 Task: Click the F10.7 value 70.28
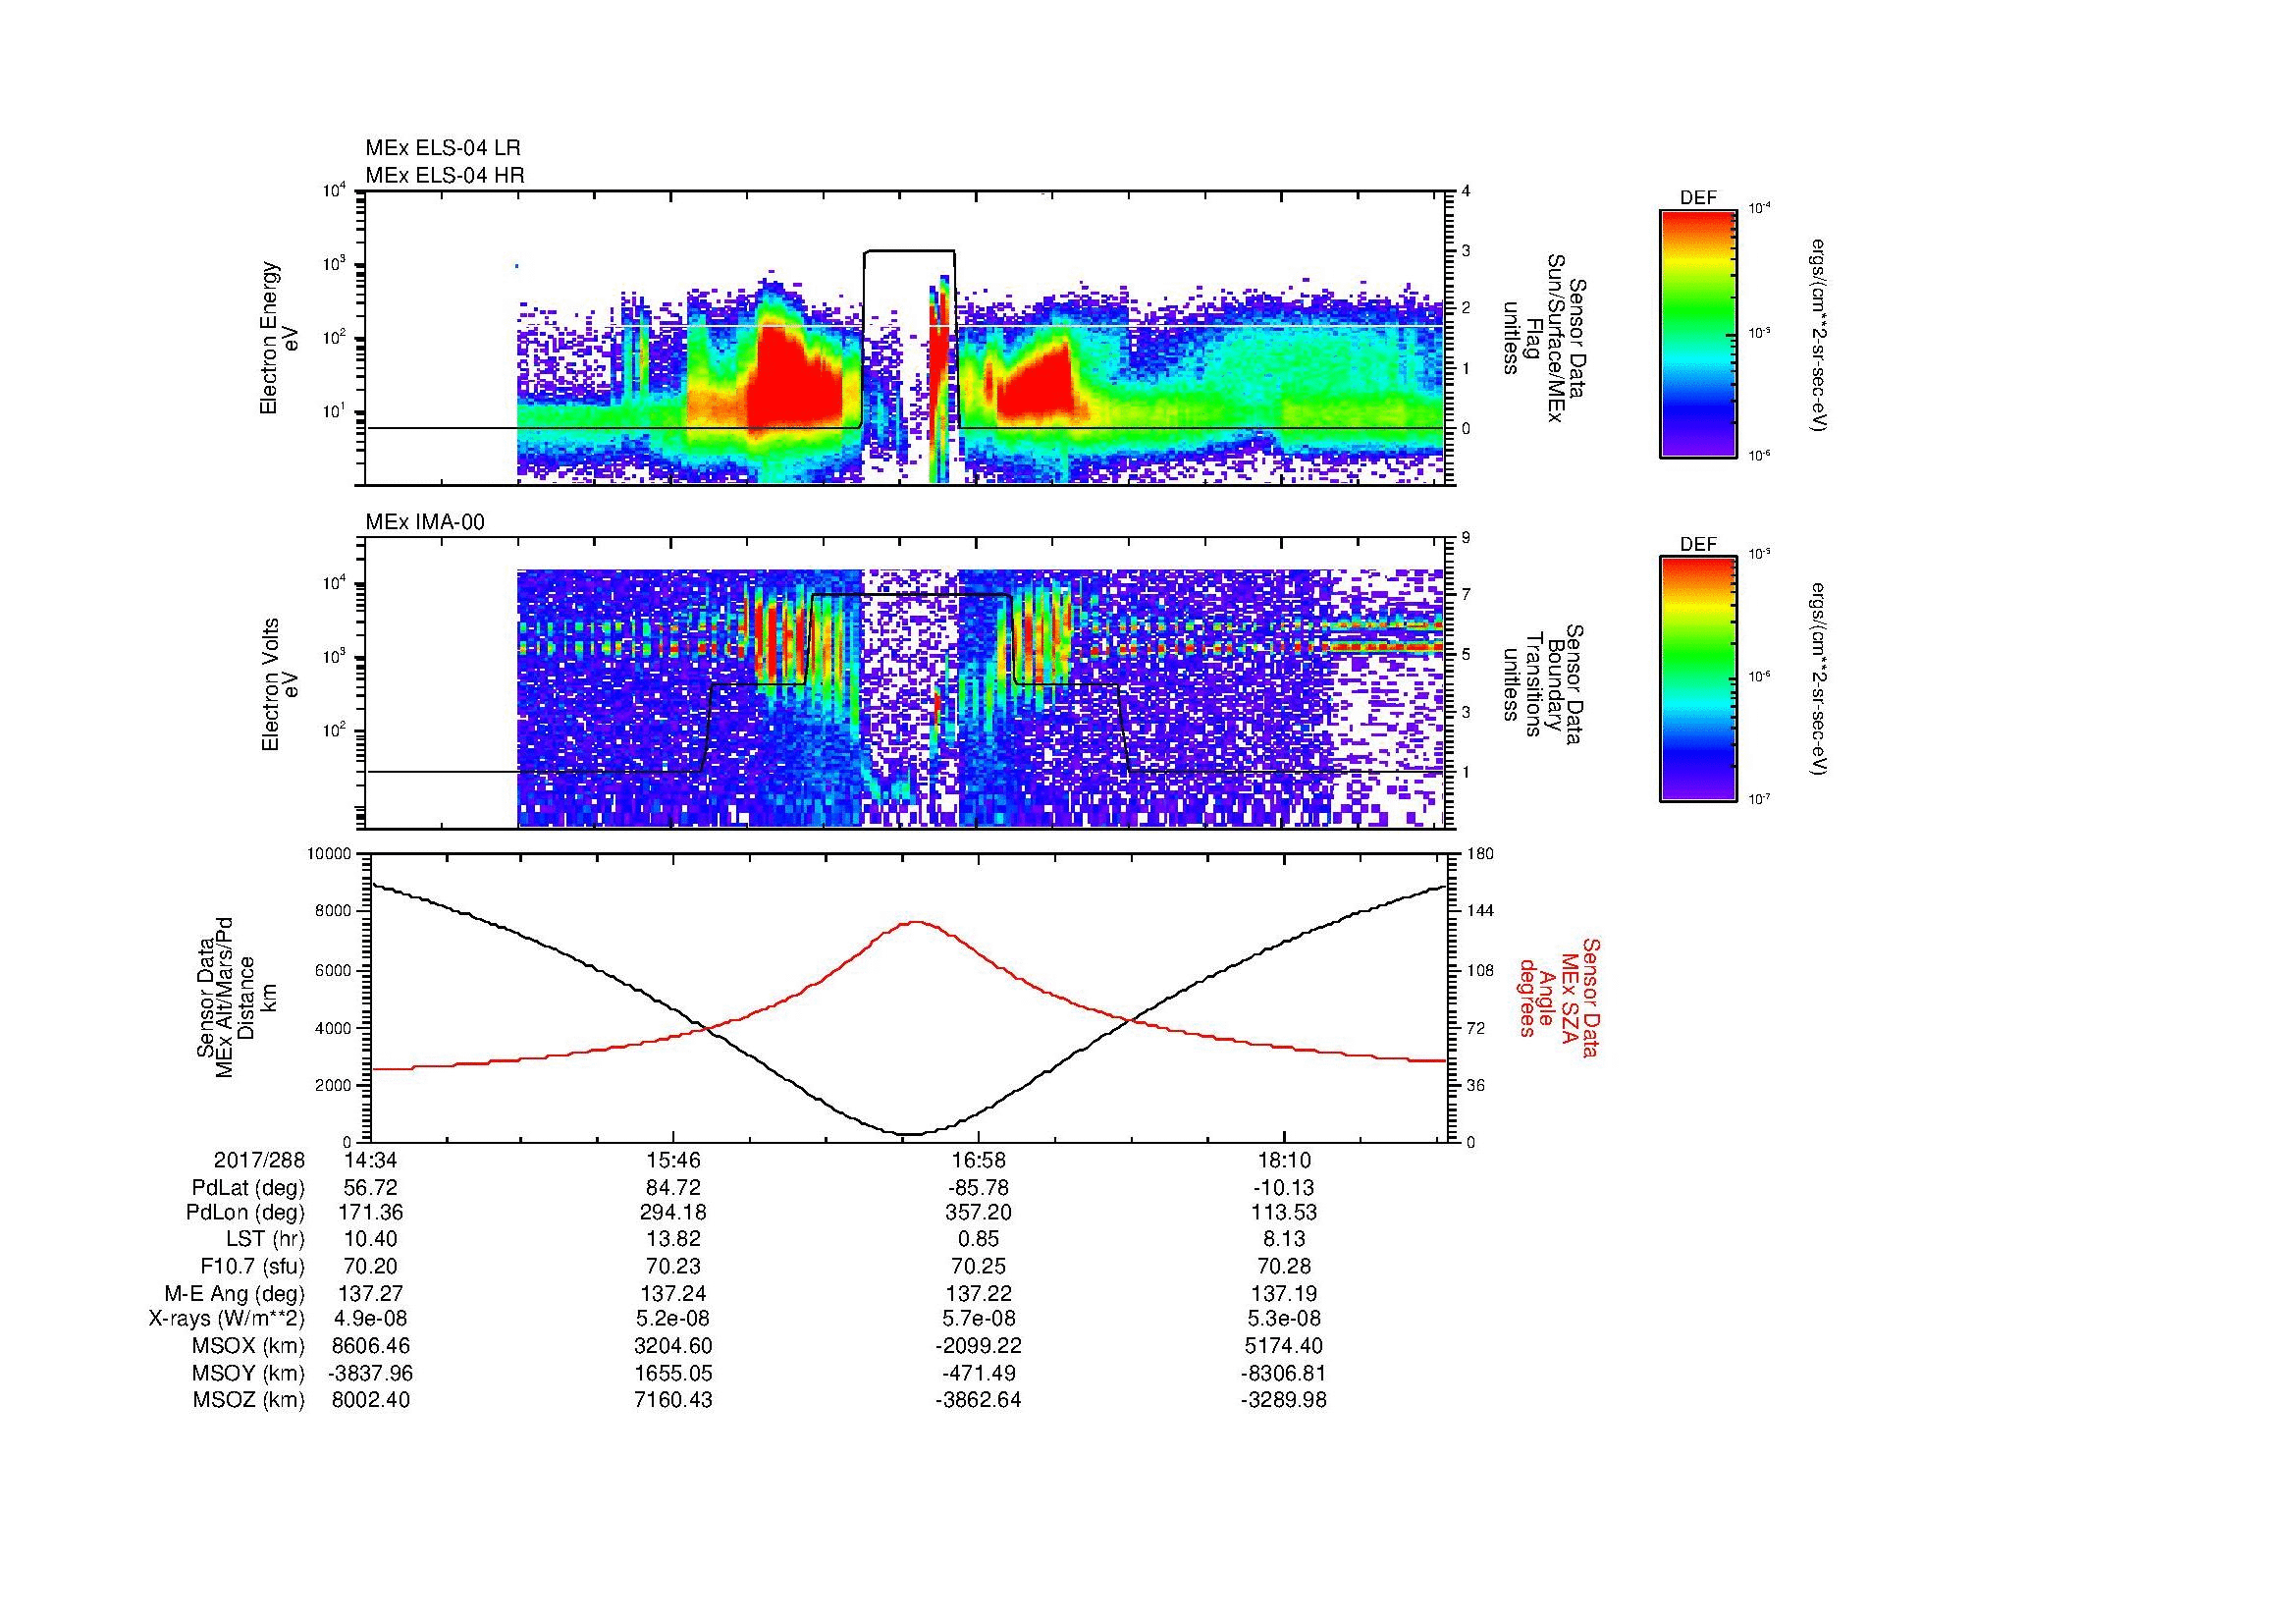pyautogui.click(x=1284, y=1266)
